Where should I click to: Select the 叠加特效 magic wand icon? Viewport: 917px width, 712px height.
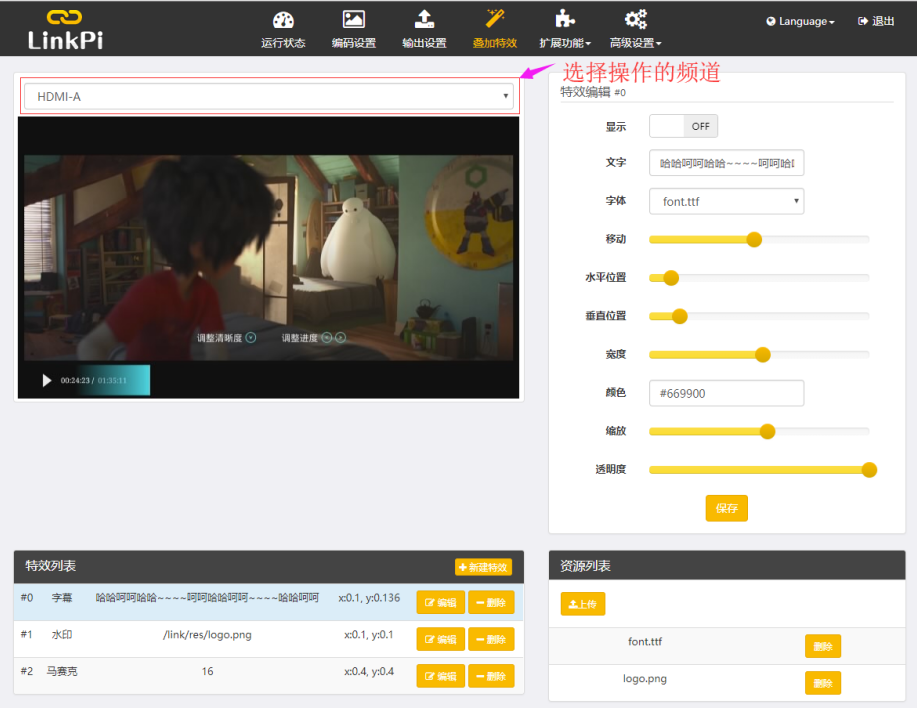[495, 19]
